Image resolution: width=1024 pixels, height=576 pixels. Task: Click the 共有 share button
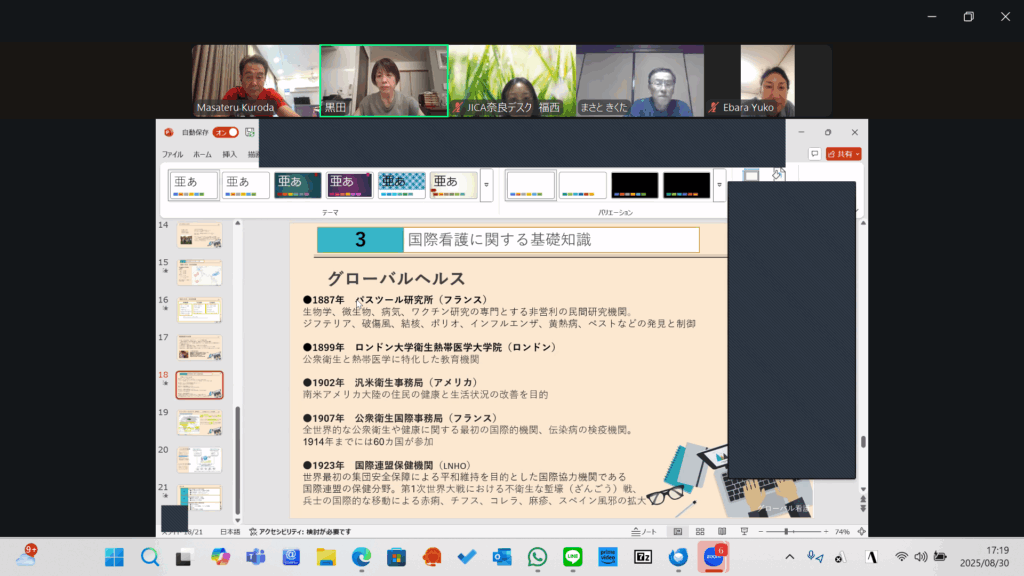[844, 154]
